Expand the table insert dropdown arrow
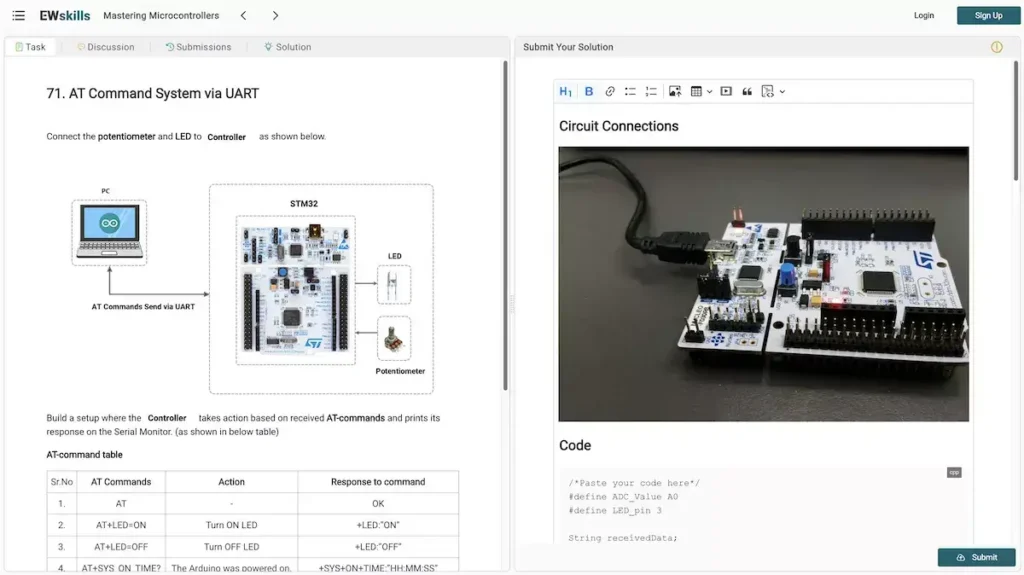1024x575 pixels. pyautogui.click(x=709, y=92)
